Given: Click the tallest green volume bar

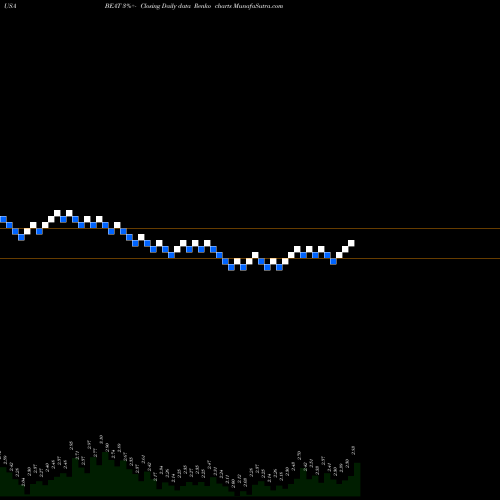Looking at the screenshot, I should tap(104, 474).
